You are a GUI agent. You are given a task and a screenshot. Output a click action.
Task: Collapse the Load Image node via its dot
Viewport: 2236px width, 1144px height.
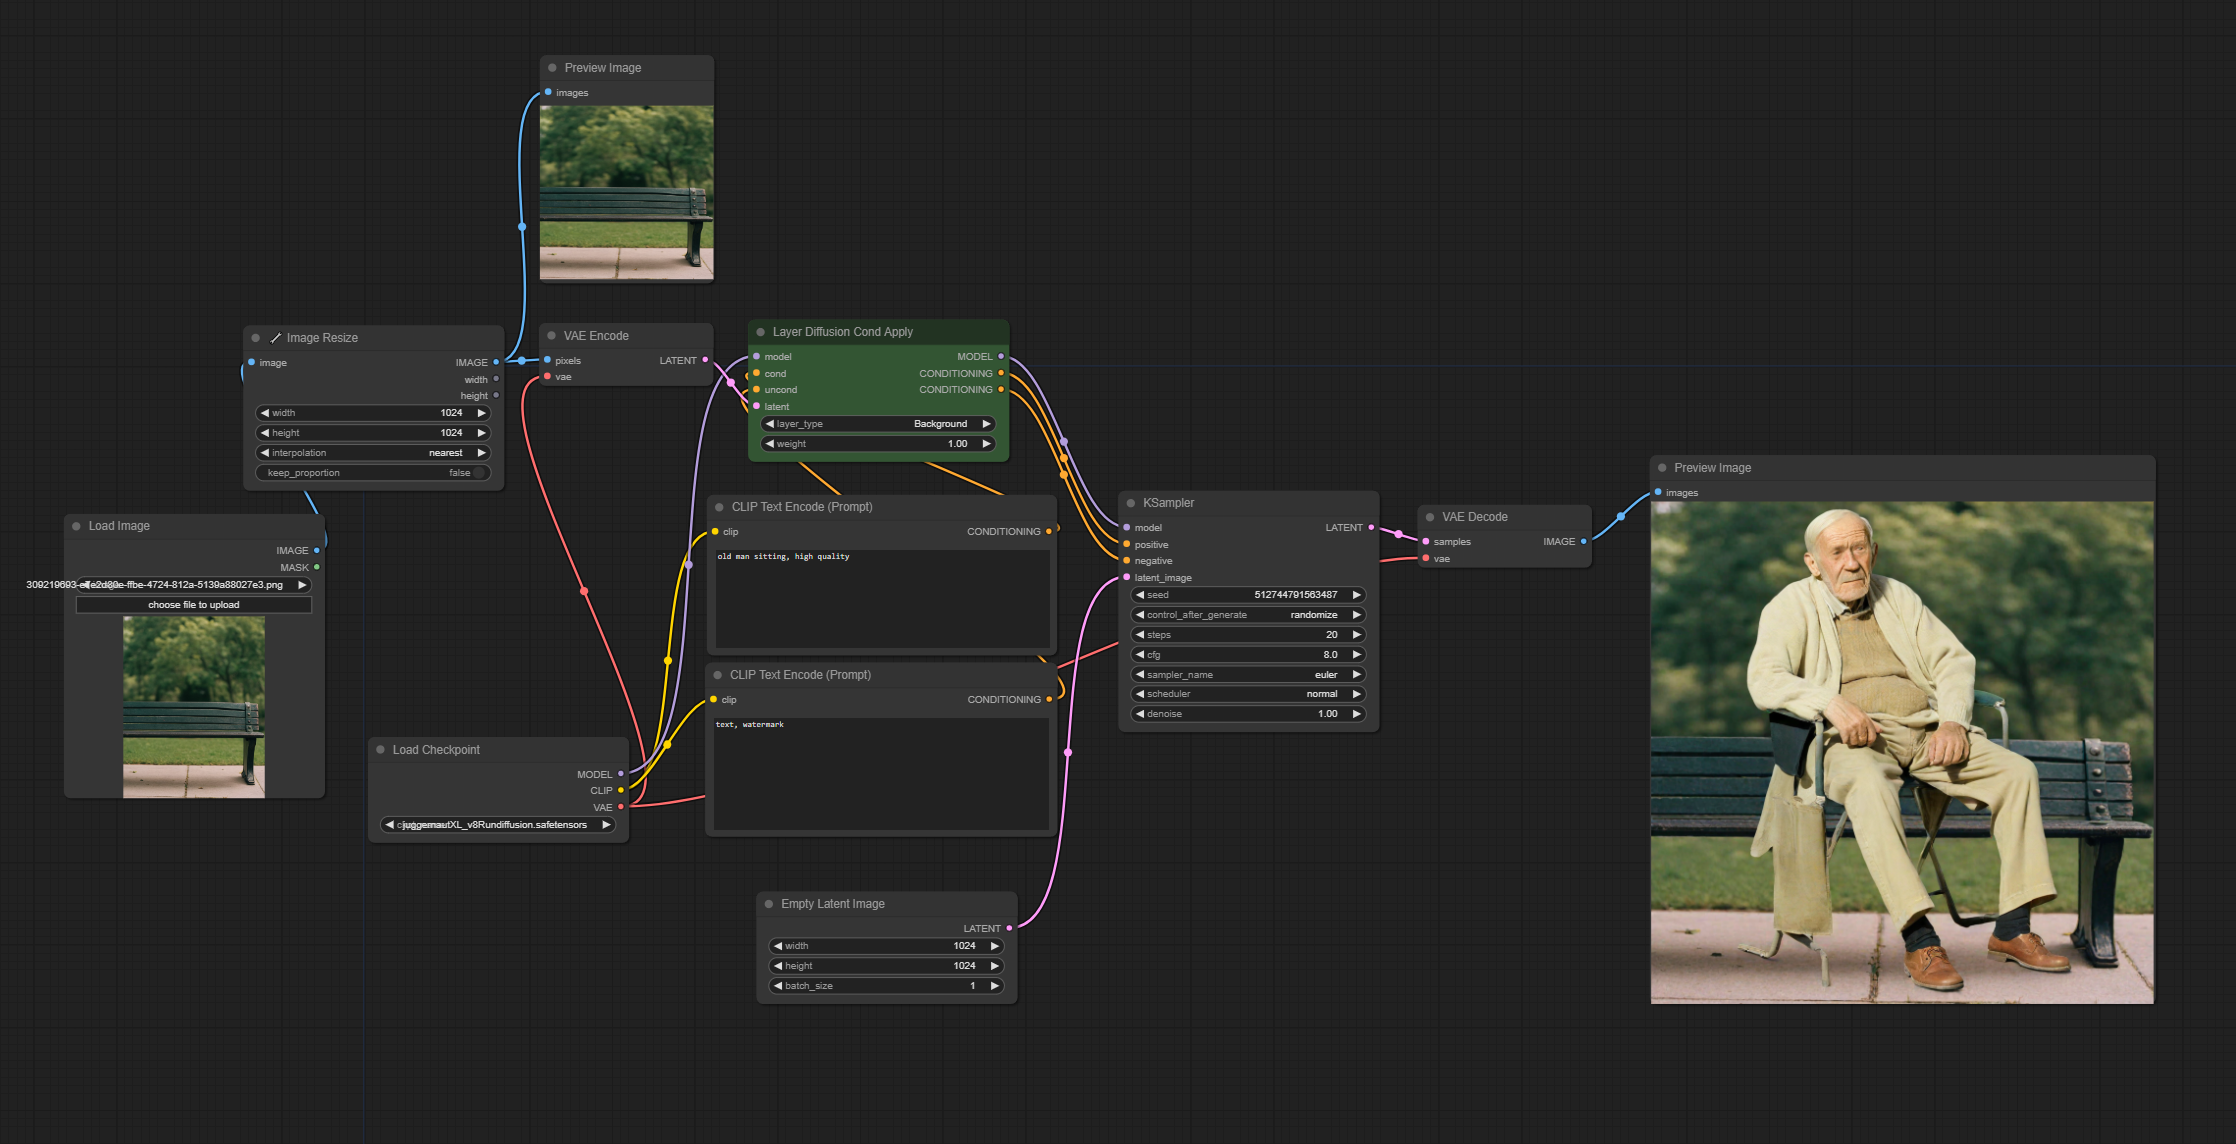click(76, 526)
